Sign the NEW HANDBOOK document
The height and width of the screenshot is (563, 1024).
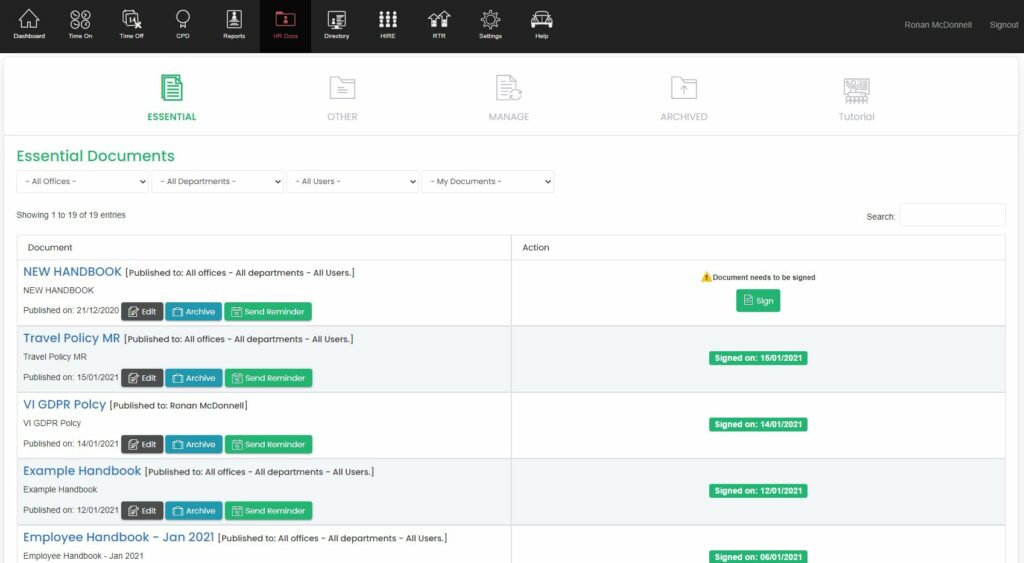pos(758,300)
